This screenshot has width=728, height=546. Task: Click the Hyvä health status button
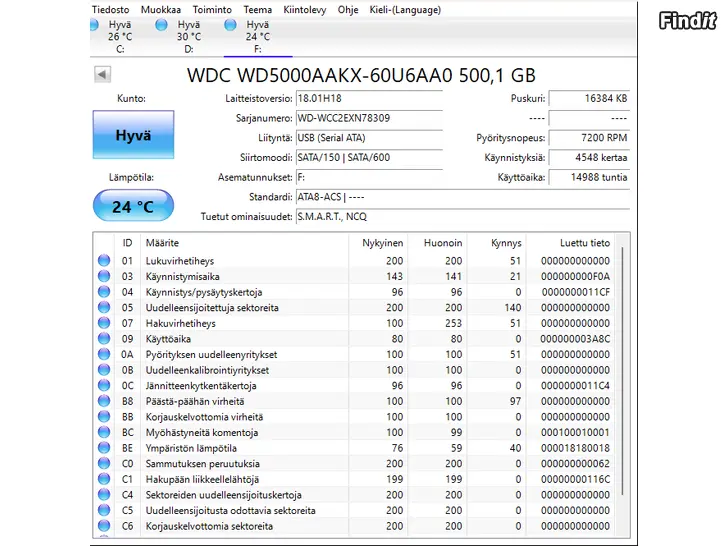point(133,135)
